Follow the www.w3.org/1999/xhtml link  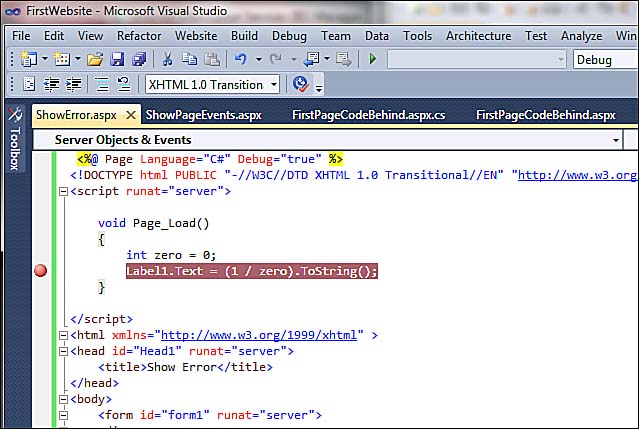tap(259, 335)
